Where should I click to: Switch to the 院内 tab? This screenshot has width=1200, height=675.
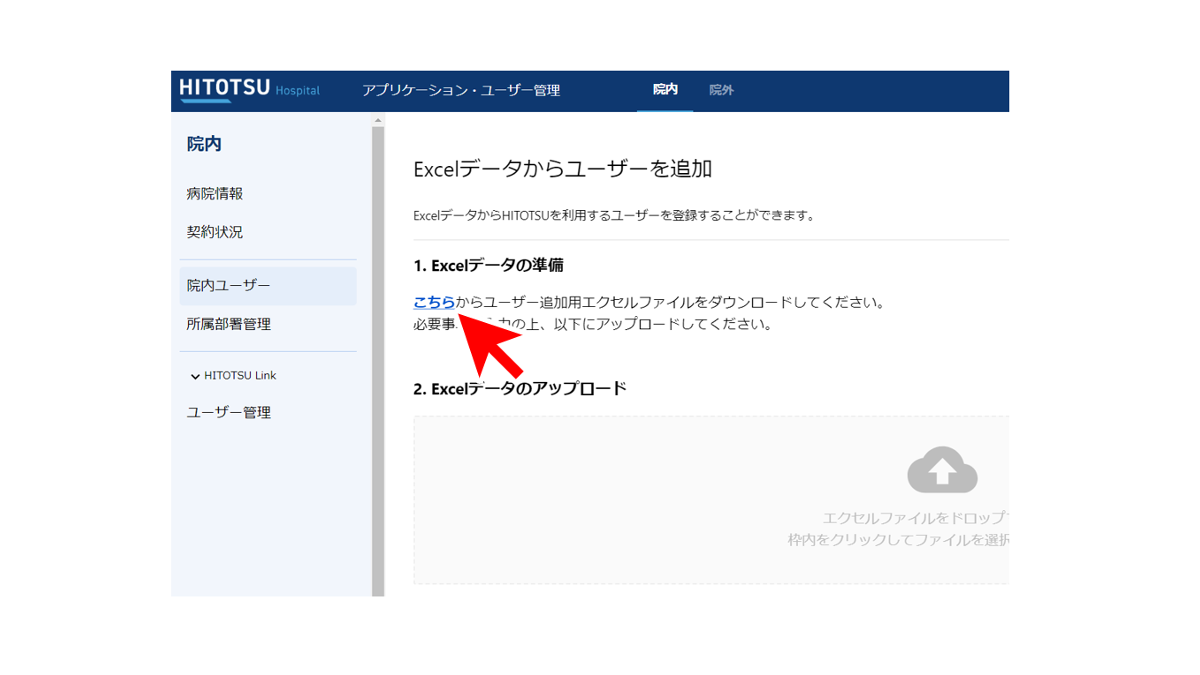pyautogui.click(x=665, y=90)
